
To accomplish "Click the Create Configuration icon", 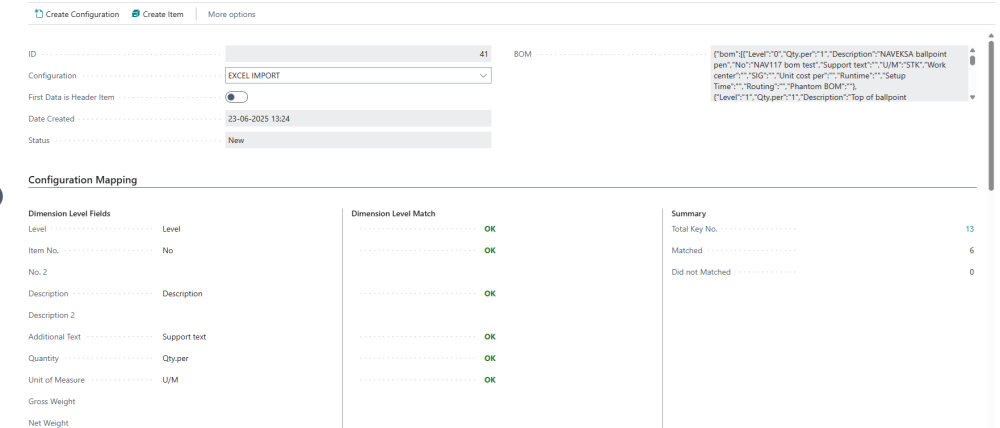I will [38, 14].
